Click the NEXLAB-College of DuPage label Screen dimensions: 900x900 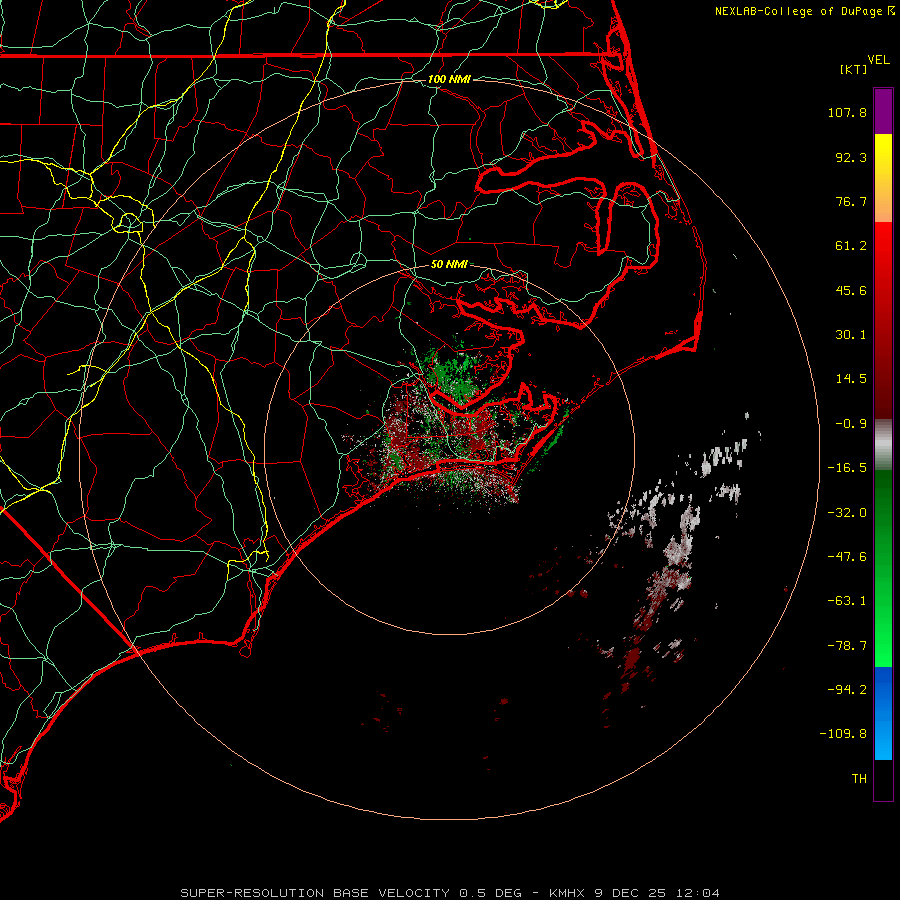(x=798, y=11)
